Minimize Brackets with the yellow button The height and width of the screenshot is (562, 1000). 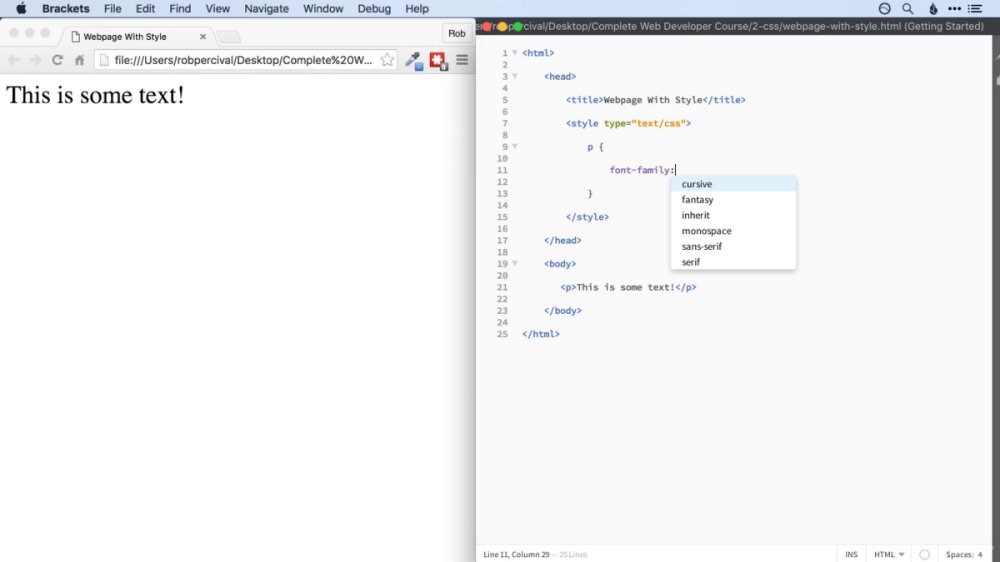point(503,27)
